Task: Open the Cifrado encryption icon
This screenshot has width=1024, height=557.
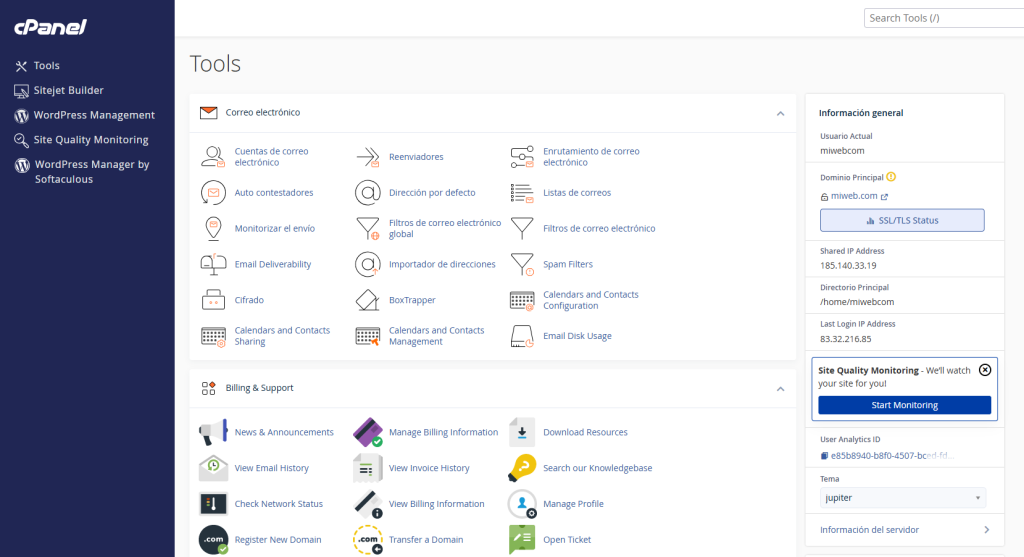Action: 213,300
